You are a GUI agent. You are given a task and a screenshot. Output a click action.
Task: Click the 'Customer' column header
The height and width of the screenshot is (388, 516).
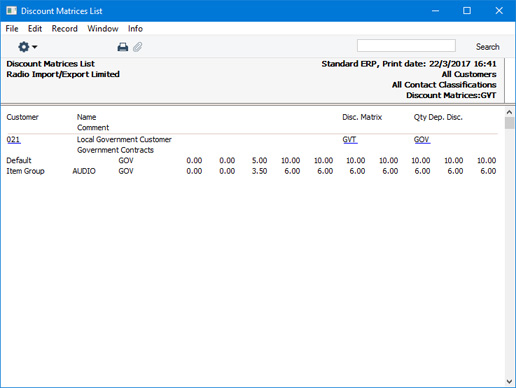coord(22,117)
